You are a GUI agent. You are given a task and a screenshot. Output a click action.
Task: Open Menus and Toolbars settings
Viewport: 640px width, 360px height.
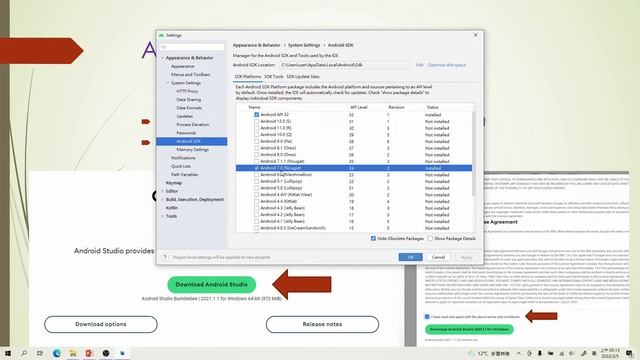[x=191, y=75]
